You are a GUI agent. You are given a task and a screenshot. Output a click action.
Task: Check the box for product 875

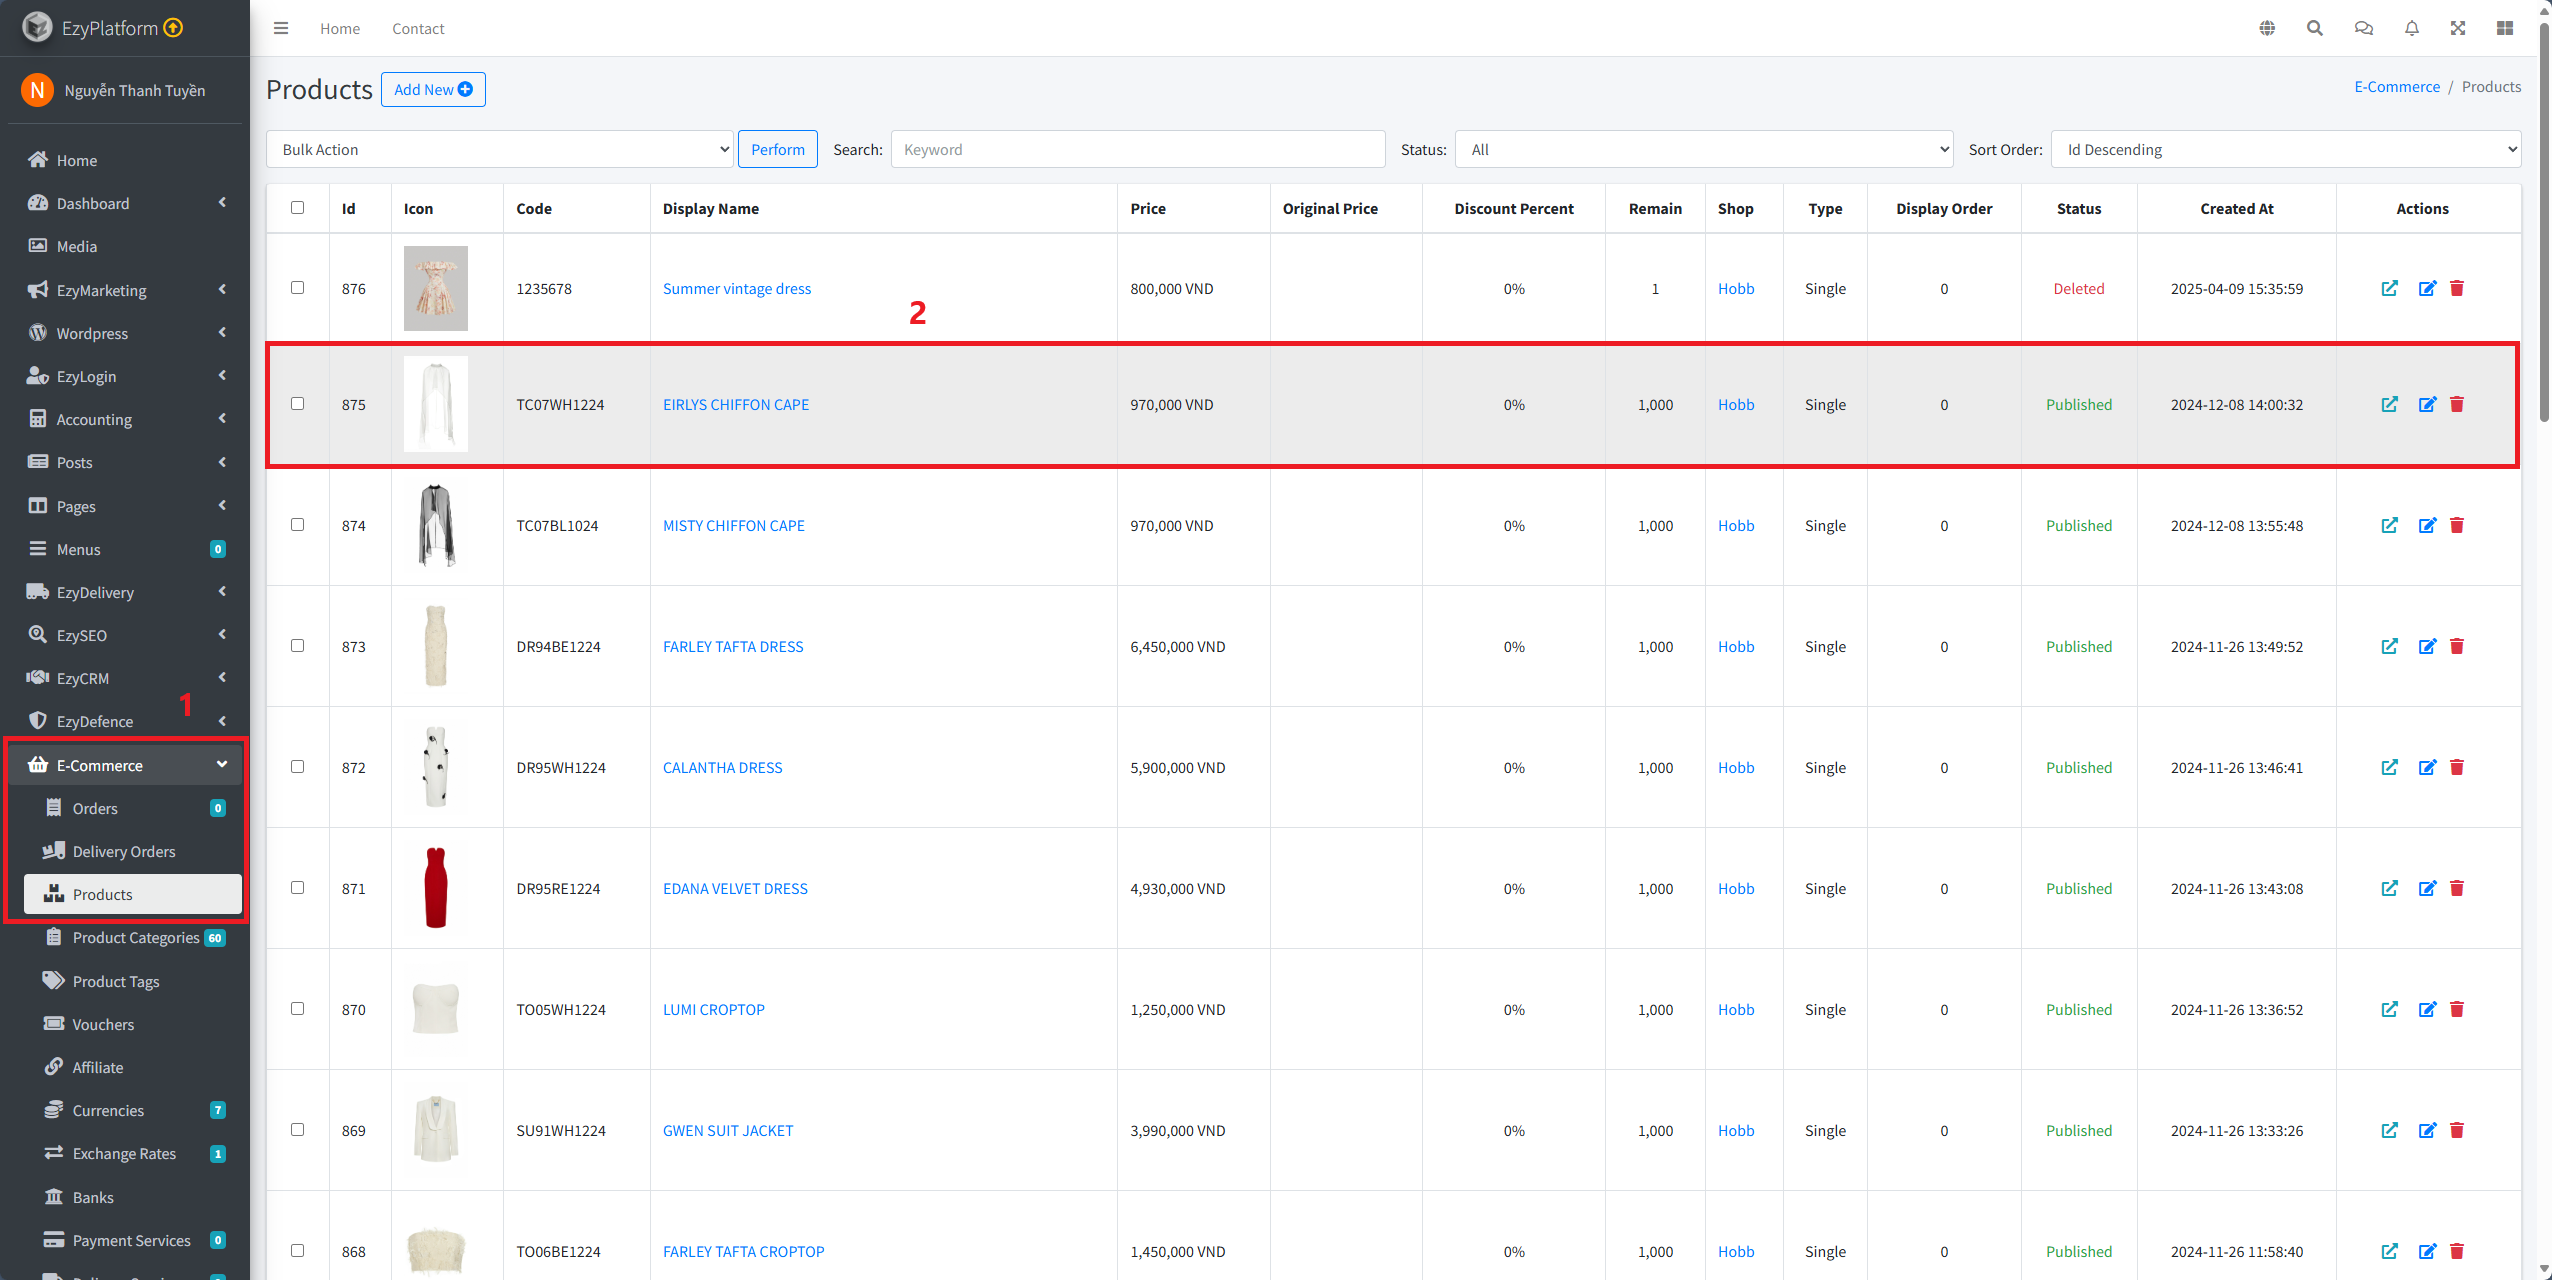click(297, 403)
